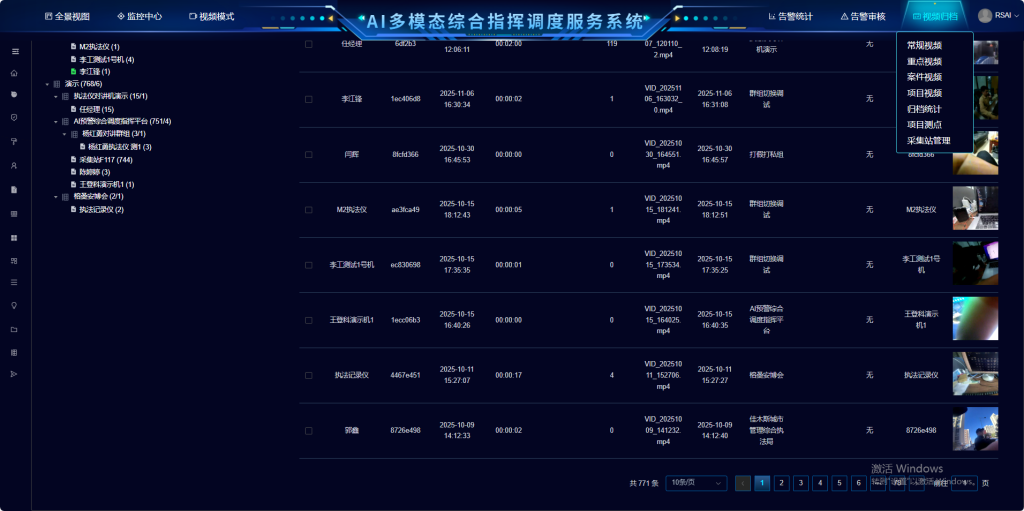
Task: Open video thumbnail for M2执法仪 row
Action: (974, 209)
